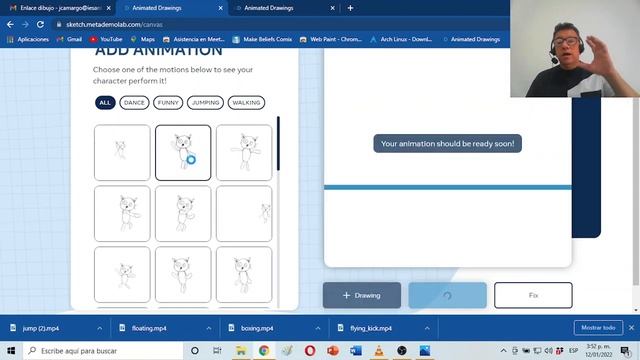
Task: Choose motion with character at right edge
Action: click(244, 213)
